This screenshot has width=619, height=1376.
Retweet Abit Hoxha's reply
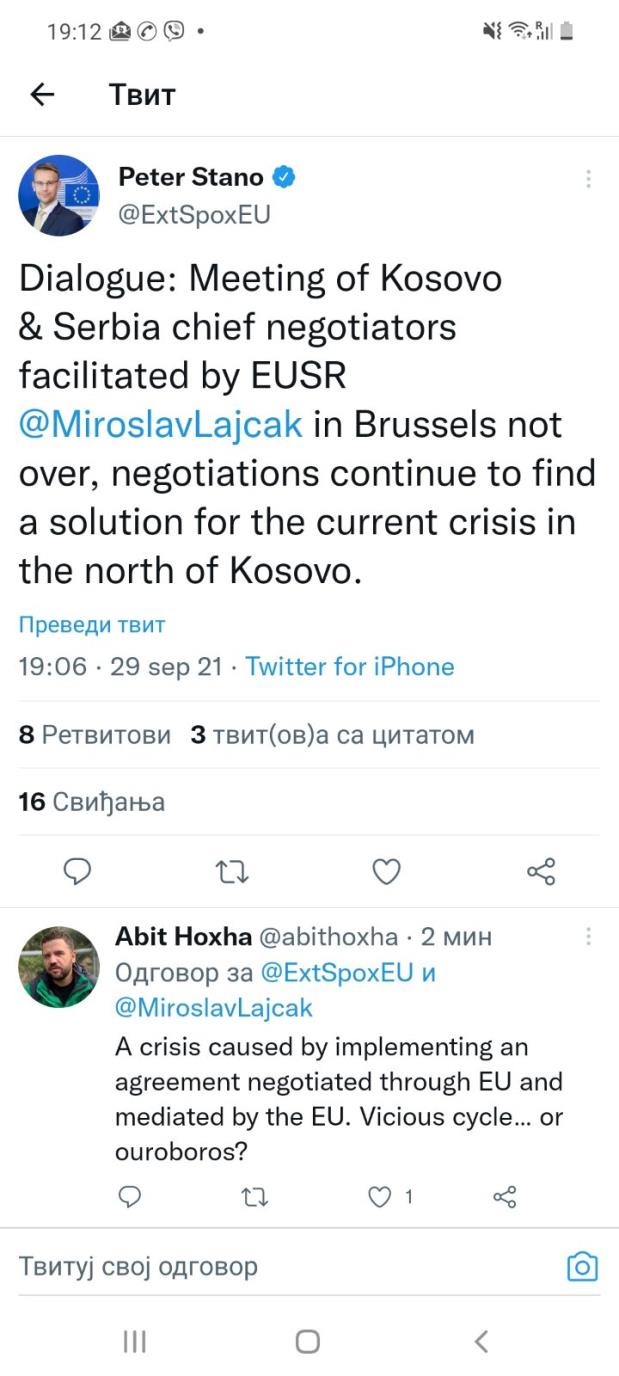pyautogui.click(x=256, y=1196)
